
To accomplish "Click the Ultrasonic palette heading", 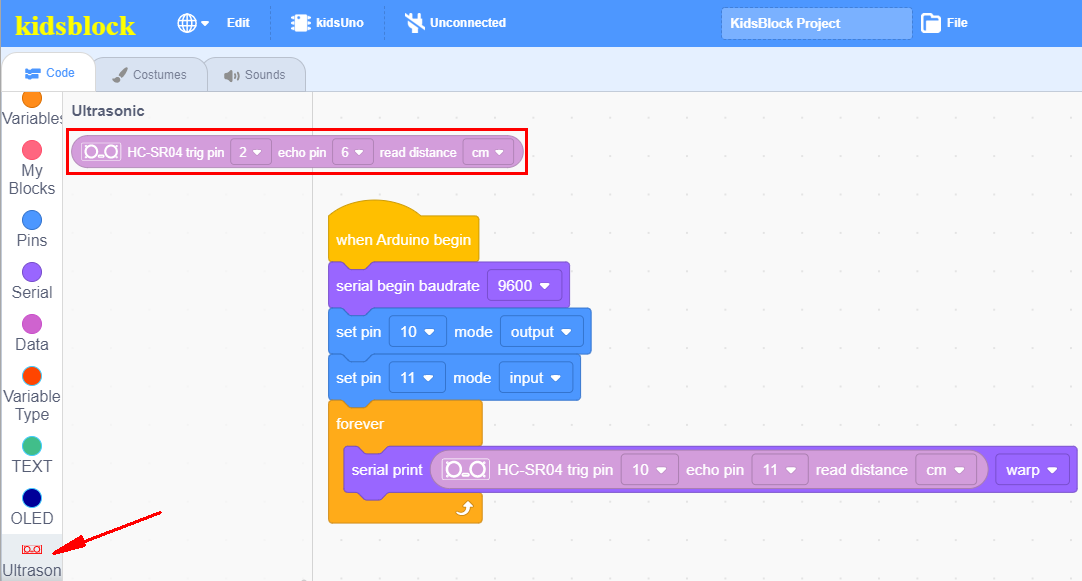I will click(x=108, y=110).
